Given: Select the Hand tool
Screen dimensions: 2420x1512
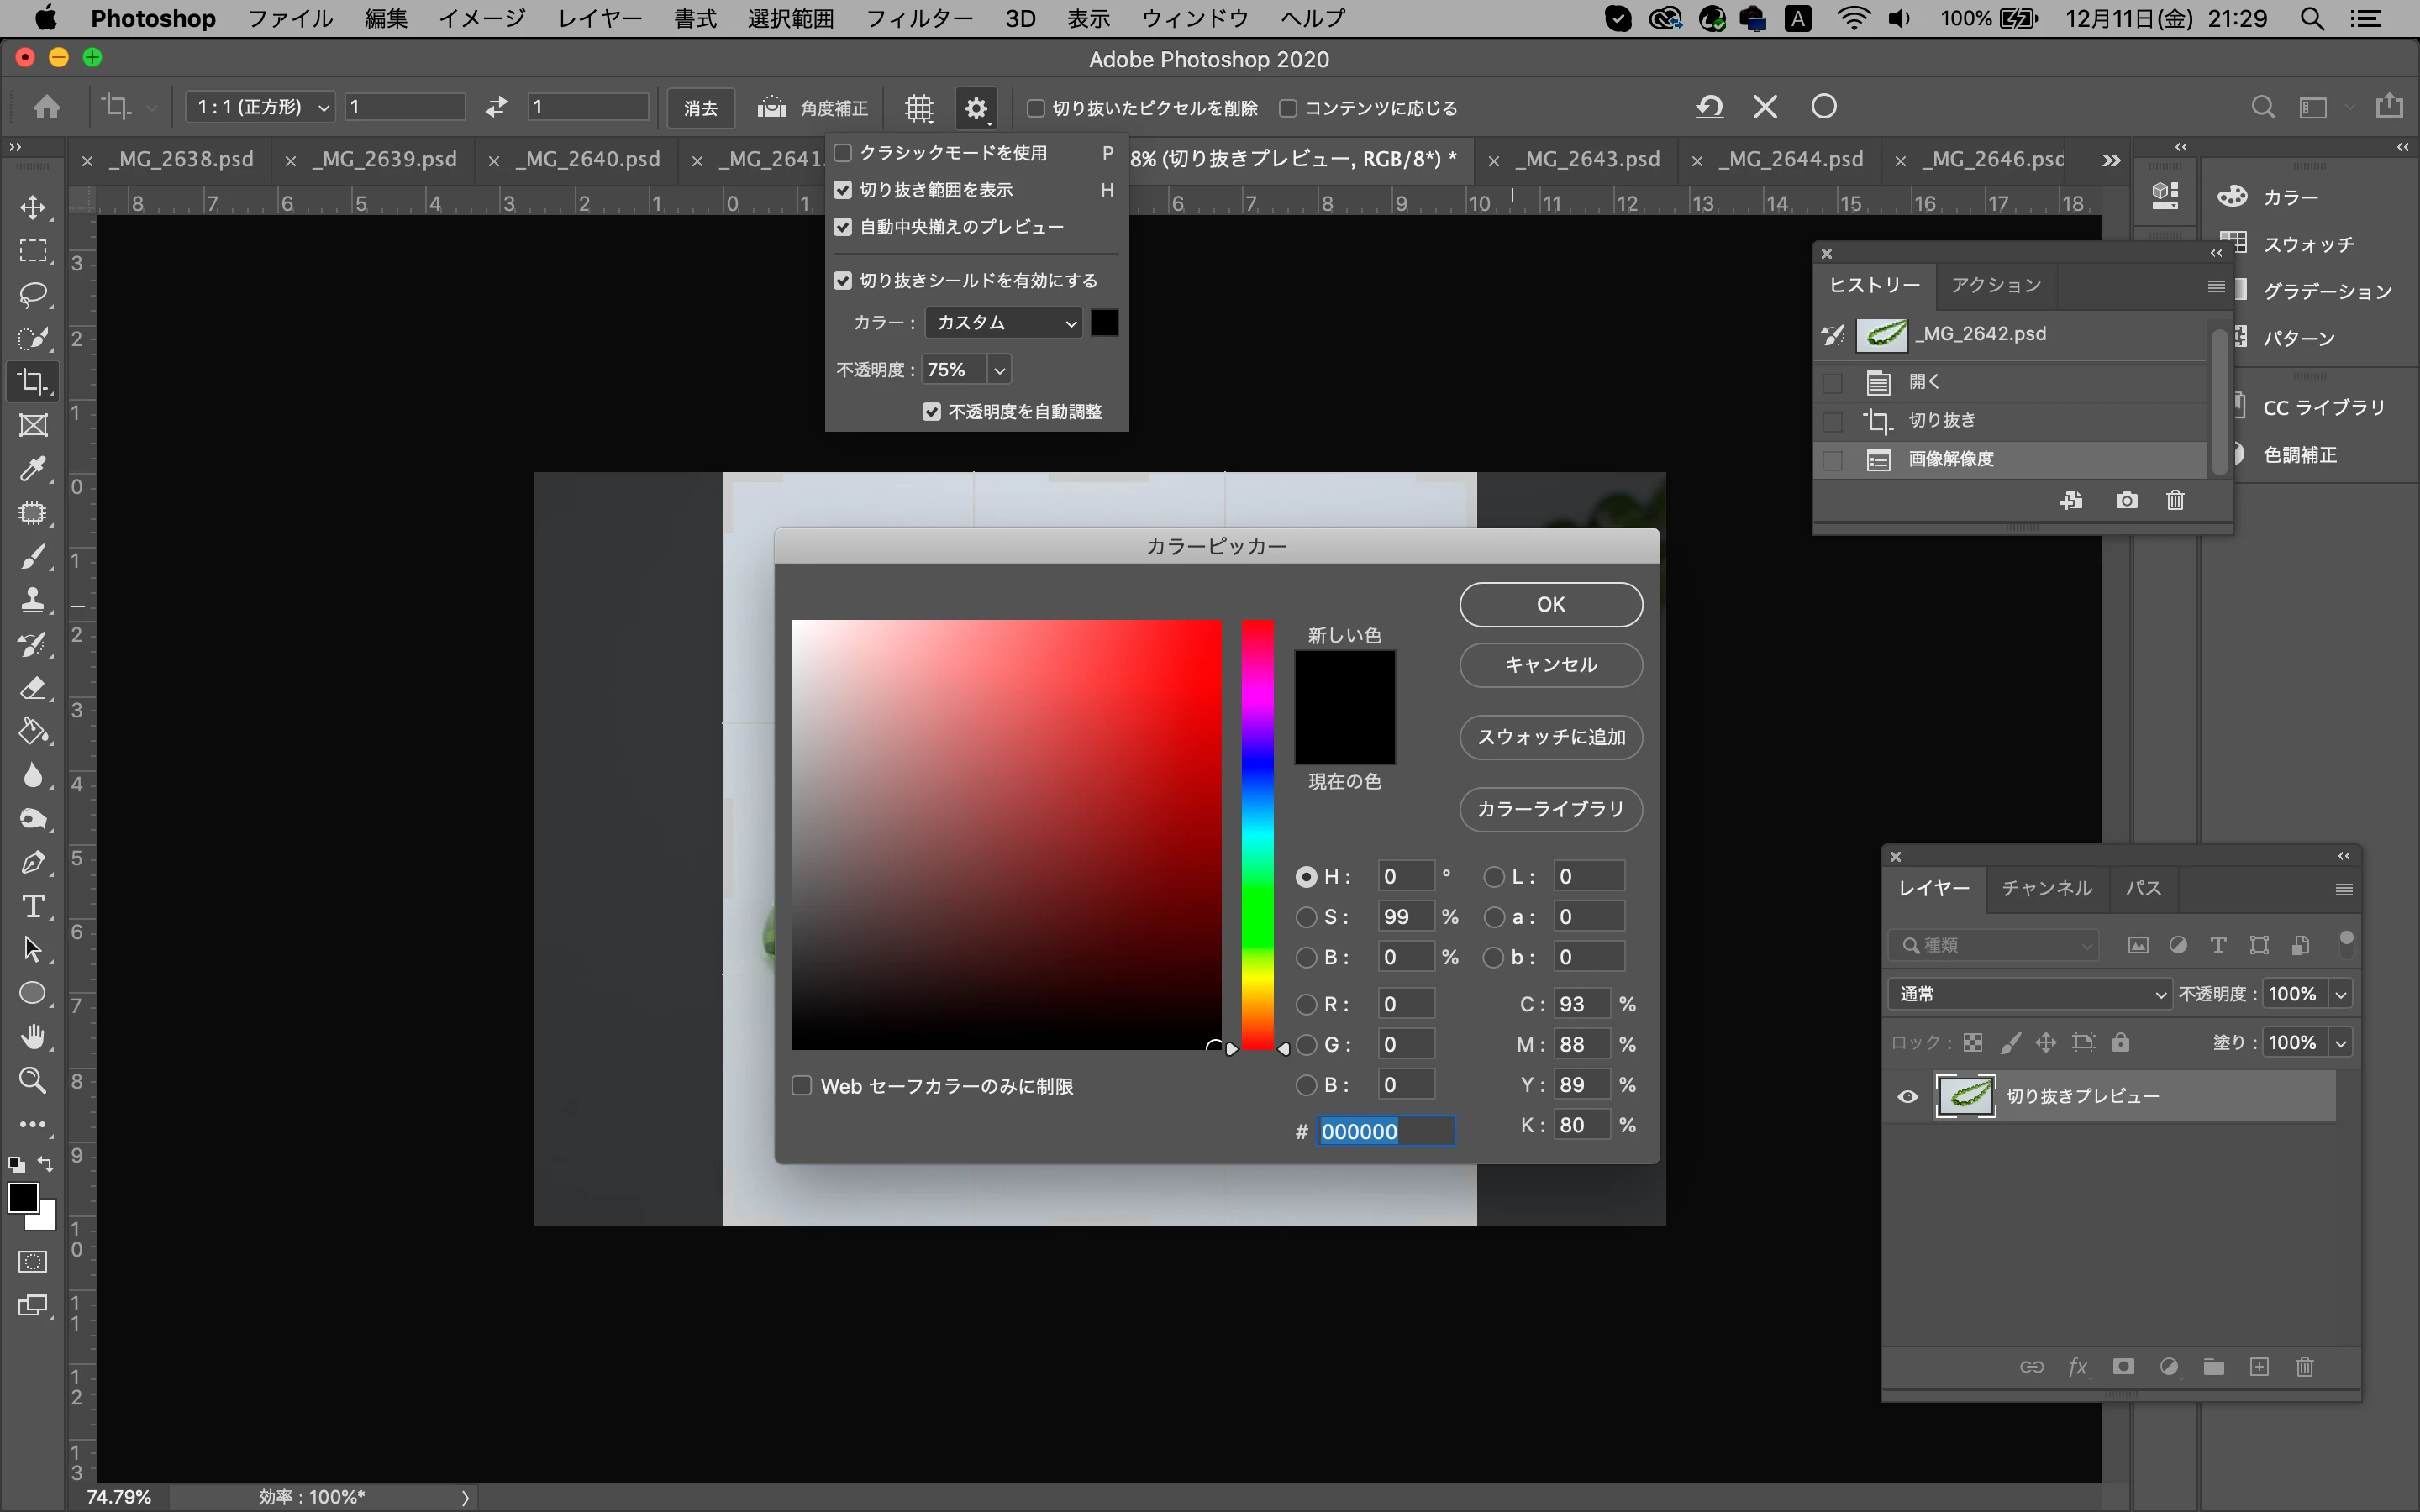Looking at the screenshot, I should click(x=33, y=1036).
